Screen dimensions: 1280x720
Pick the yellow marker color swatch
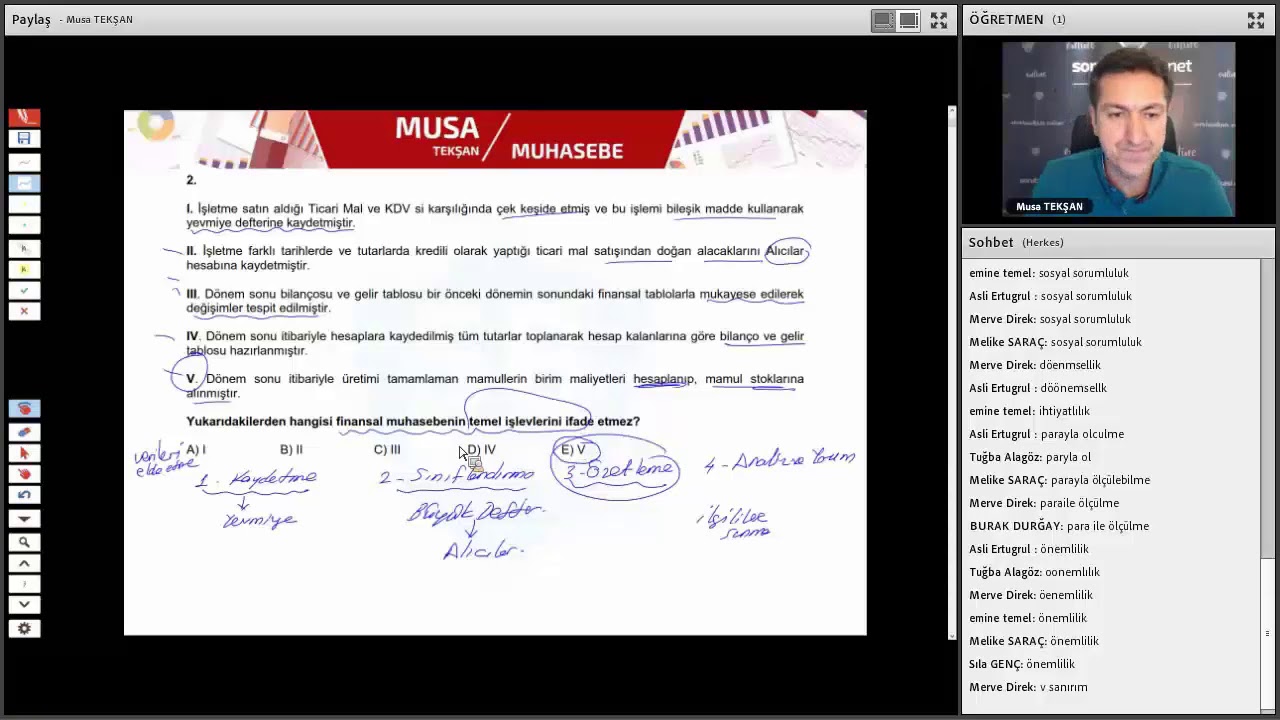(24, 205)
